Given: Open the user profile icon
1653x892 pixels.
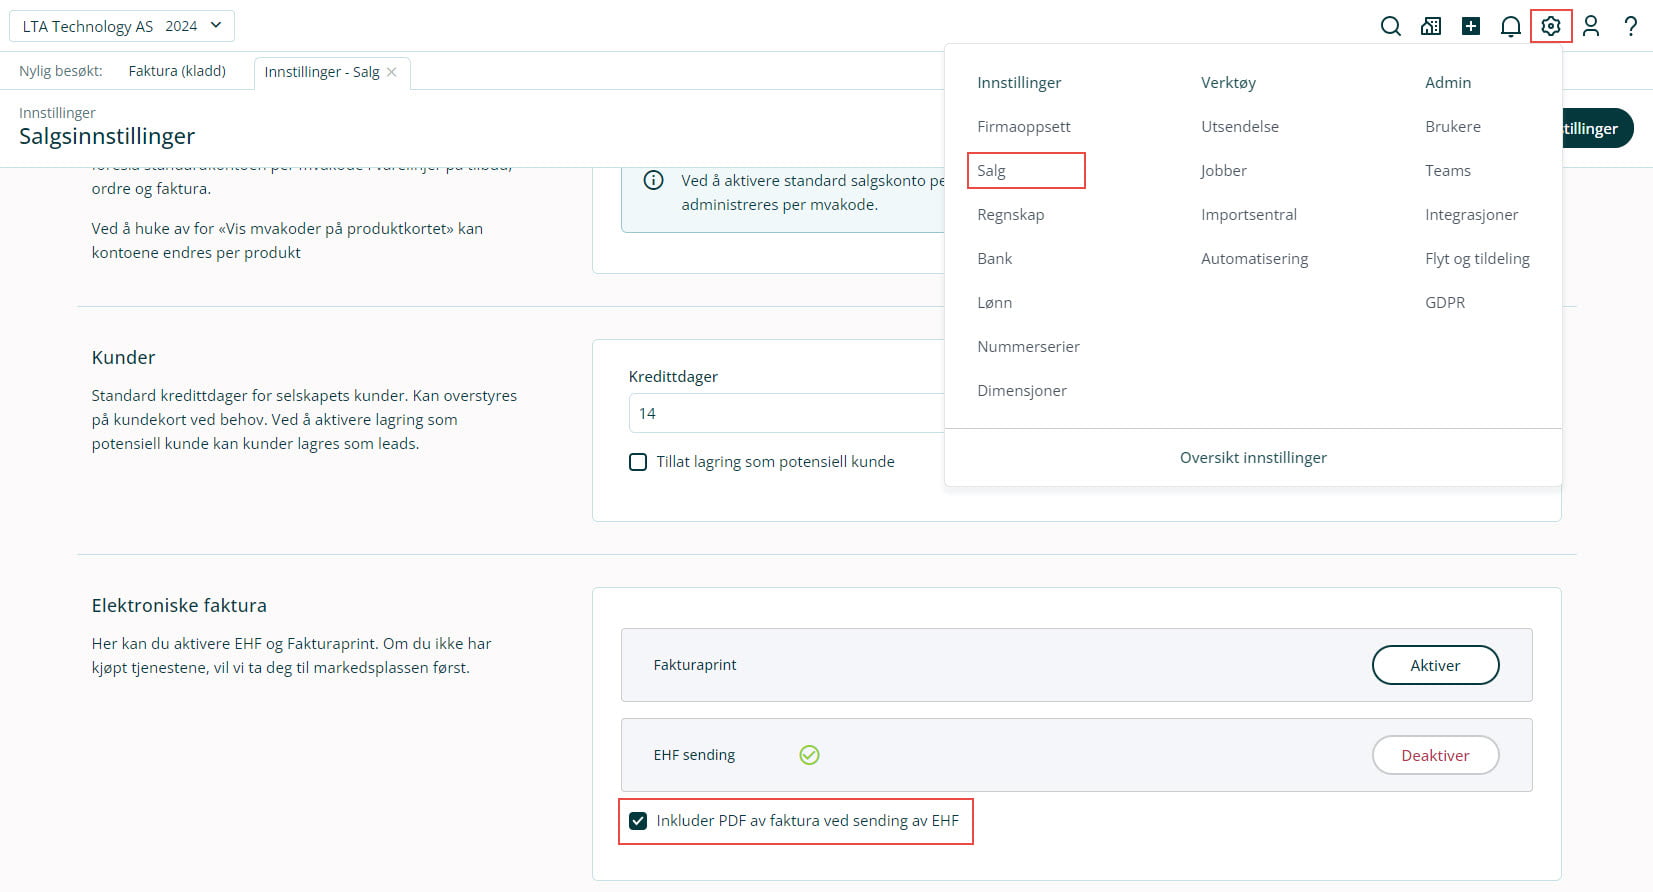Looking at the screenshot, I should click(1591, 26).
